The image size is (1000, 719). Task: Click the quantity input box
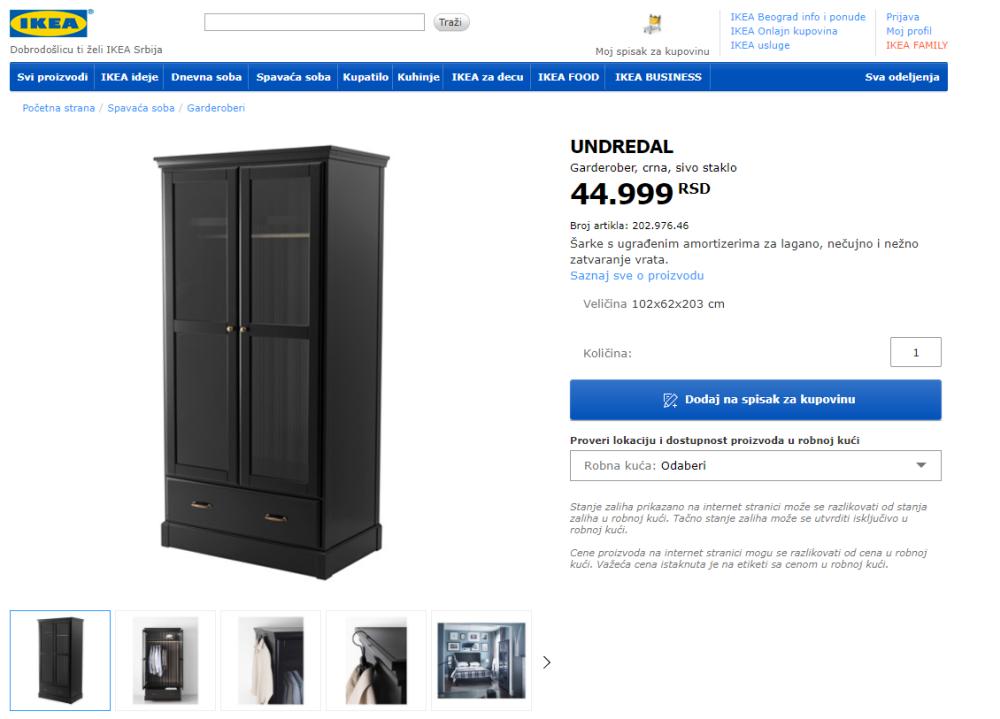click(x=916, y=352)
